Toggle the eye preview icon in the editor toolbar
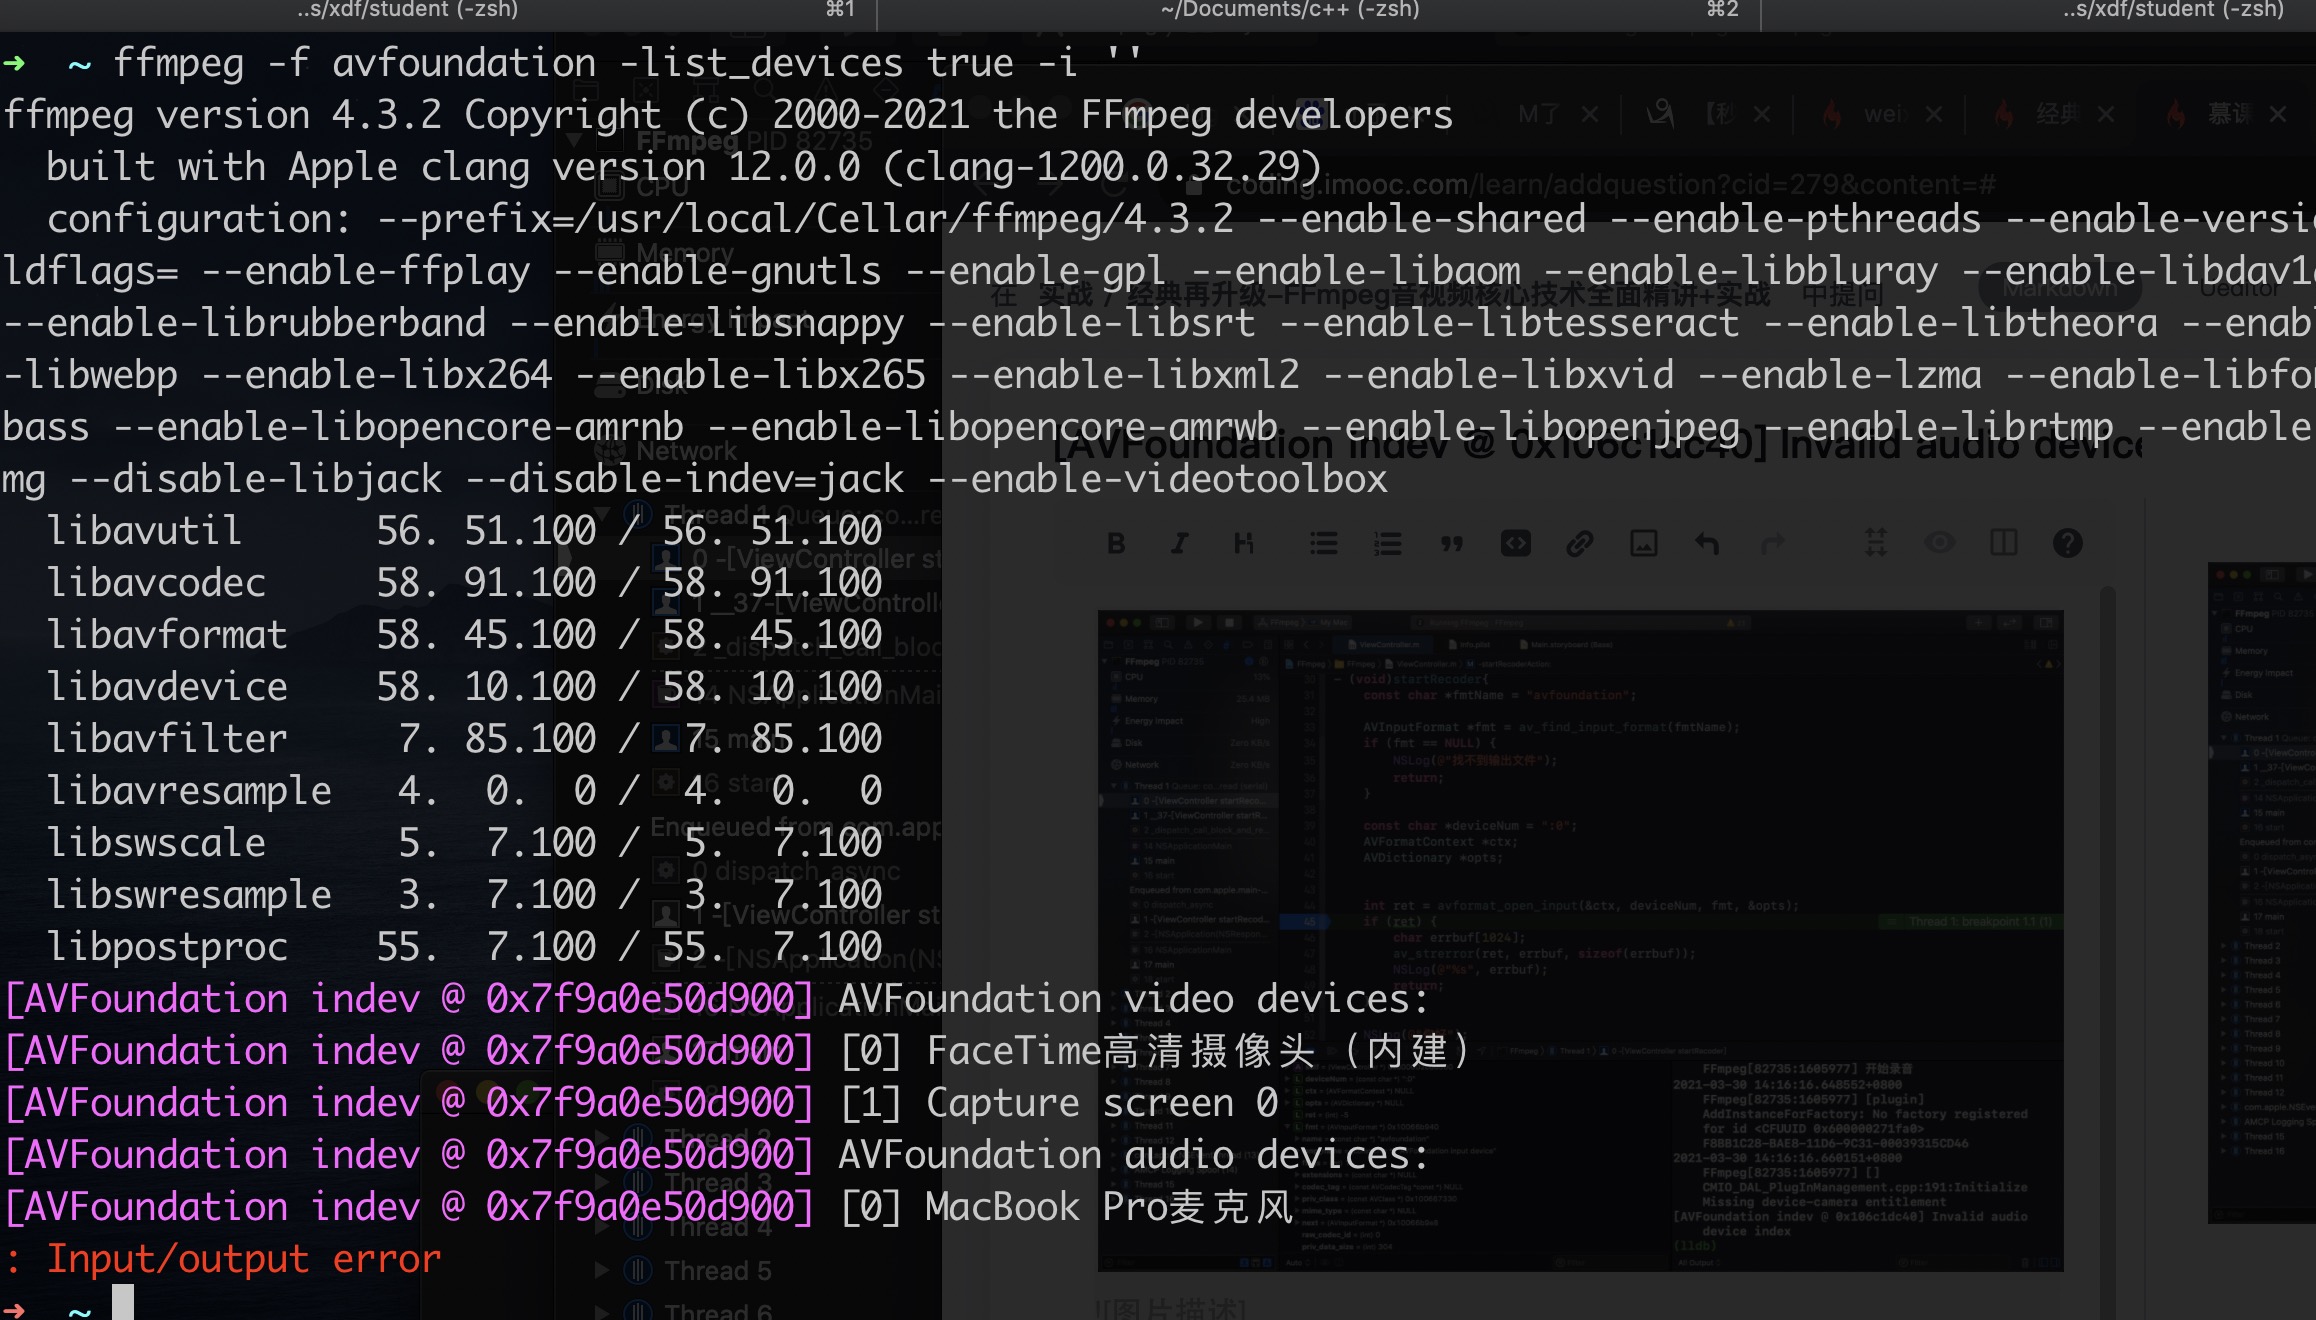Viewport: 2316px width, 1320px height. click(x=1940, y=543)
